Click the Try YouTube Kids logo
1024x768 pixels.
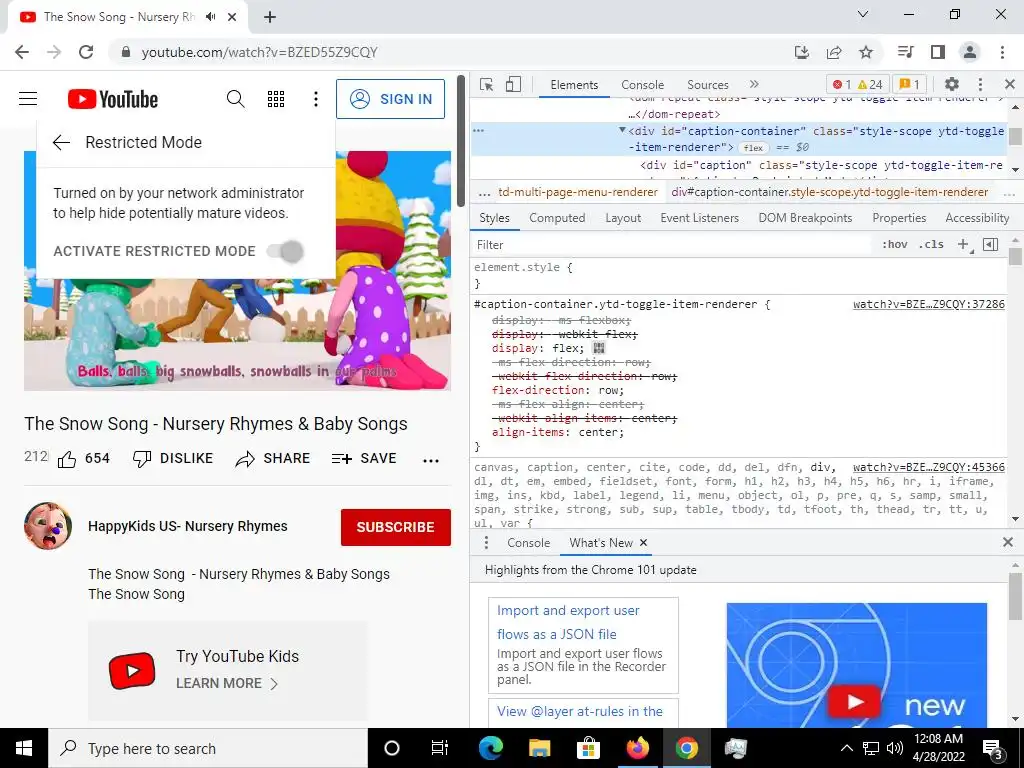click(132, 671)
